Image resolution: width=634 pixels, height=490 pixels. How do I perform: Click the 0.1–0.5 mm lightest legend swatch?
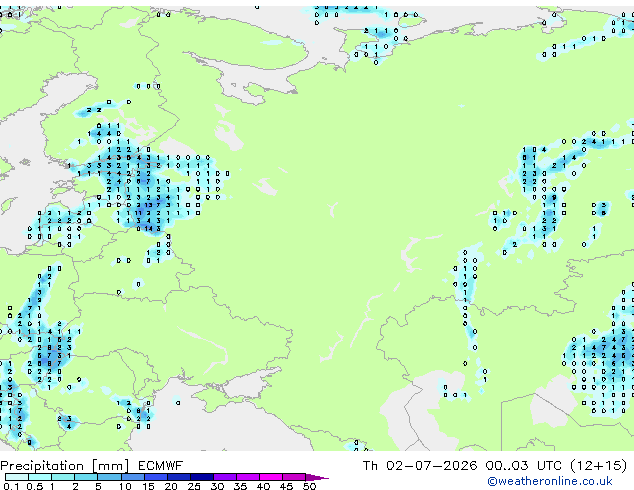tap(17, 477)
